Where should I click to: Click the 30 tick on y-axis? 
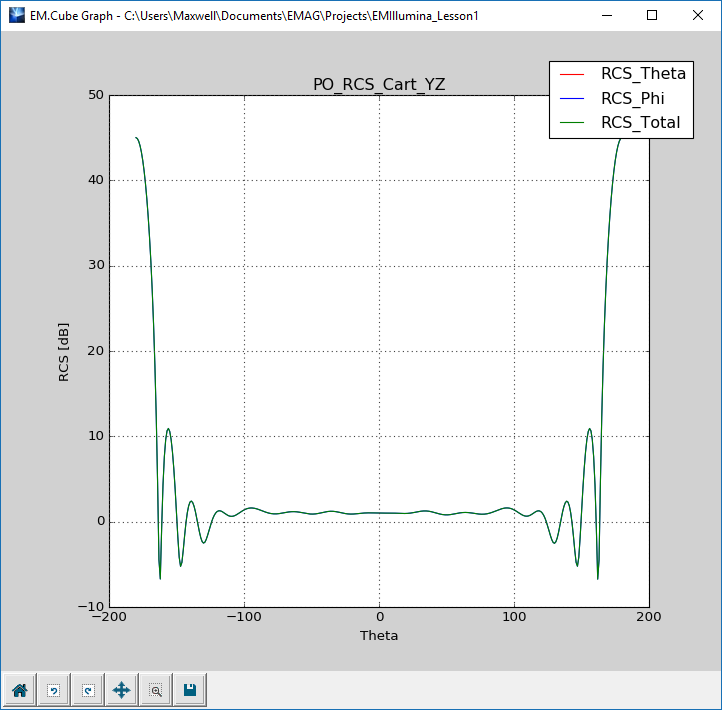pyautogui.click(x=96, y=265)
